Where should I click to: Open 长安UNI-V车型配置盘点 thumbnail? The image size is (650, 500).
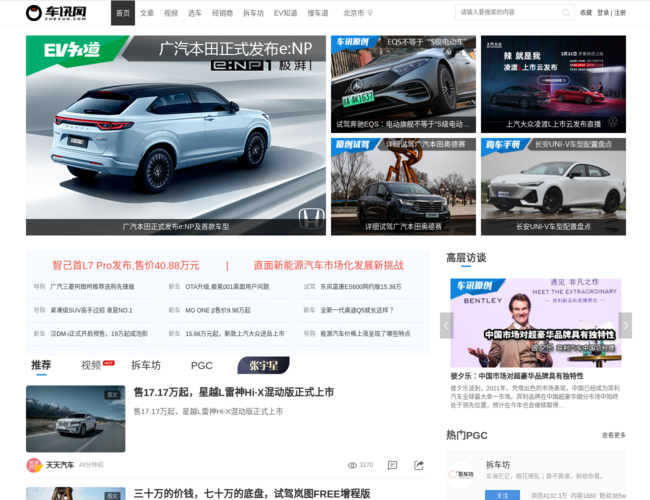(553, 187)
